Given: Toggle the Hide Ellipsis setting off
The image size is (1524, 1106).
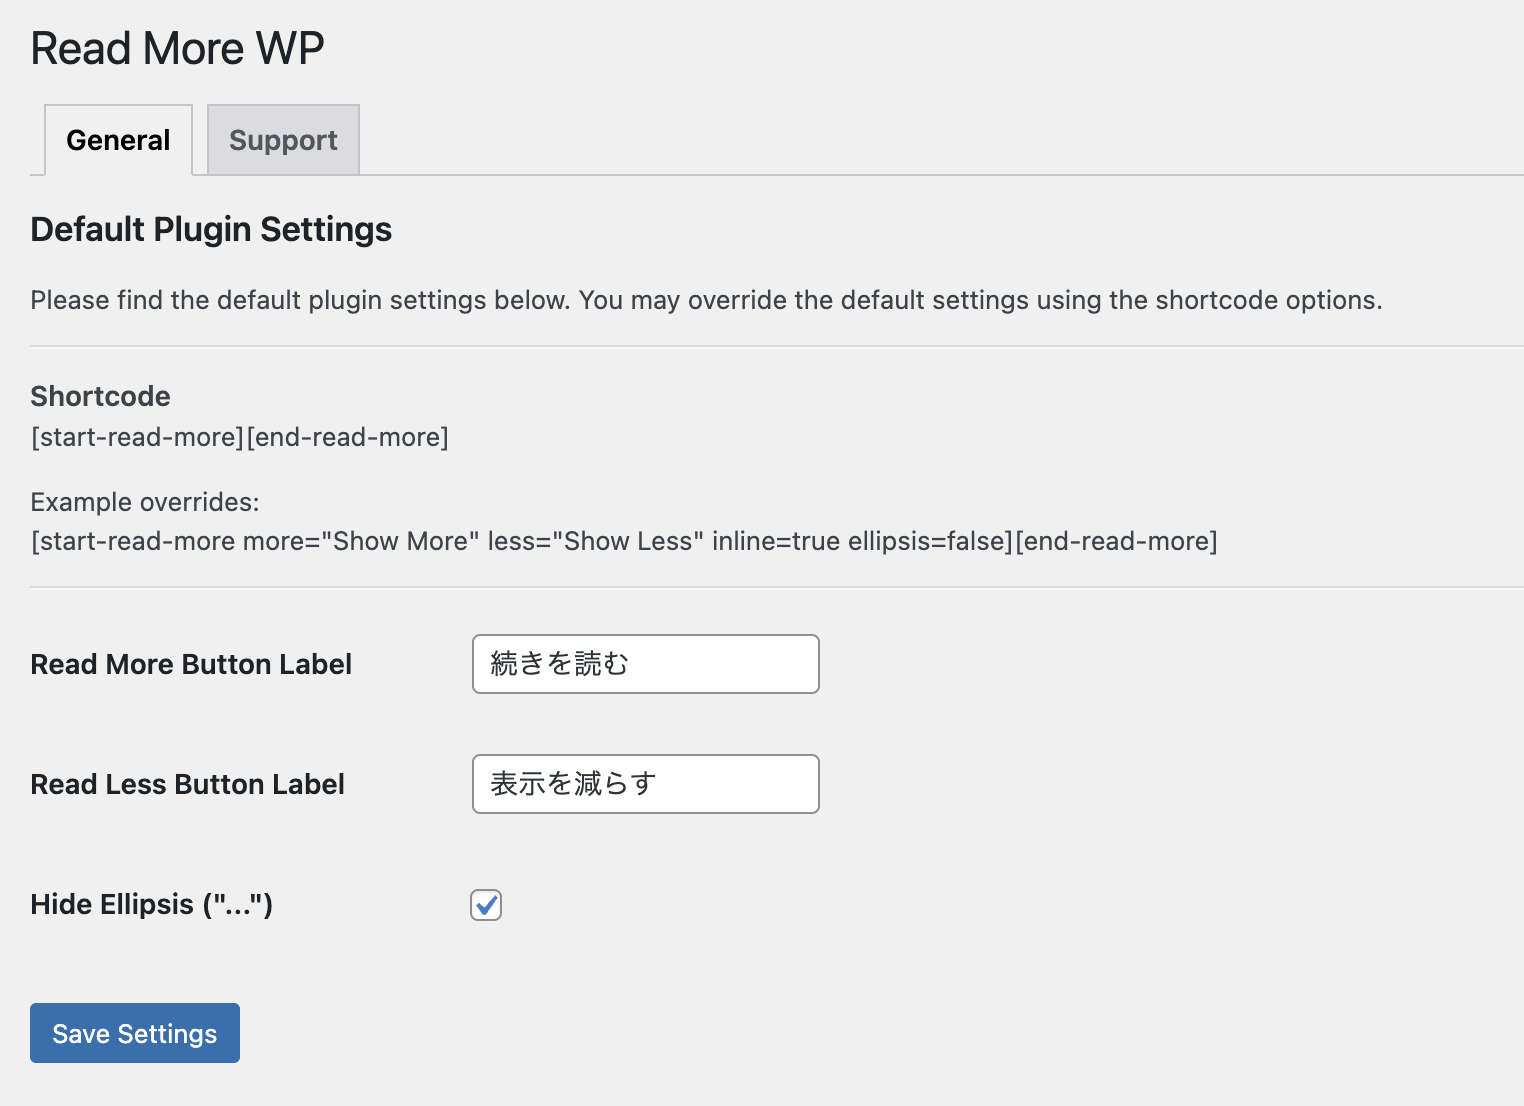Looking at the screenshot, I should tap(486, 905).
